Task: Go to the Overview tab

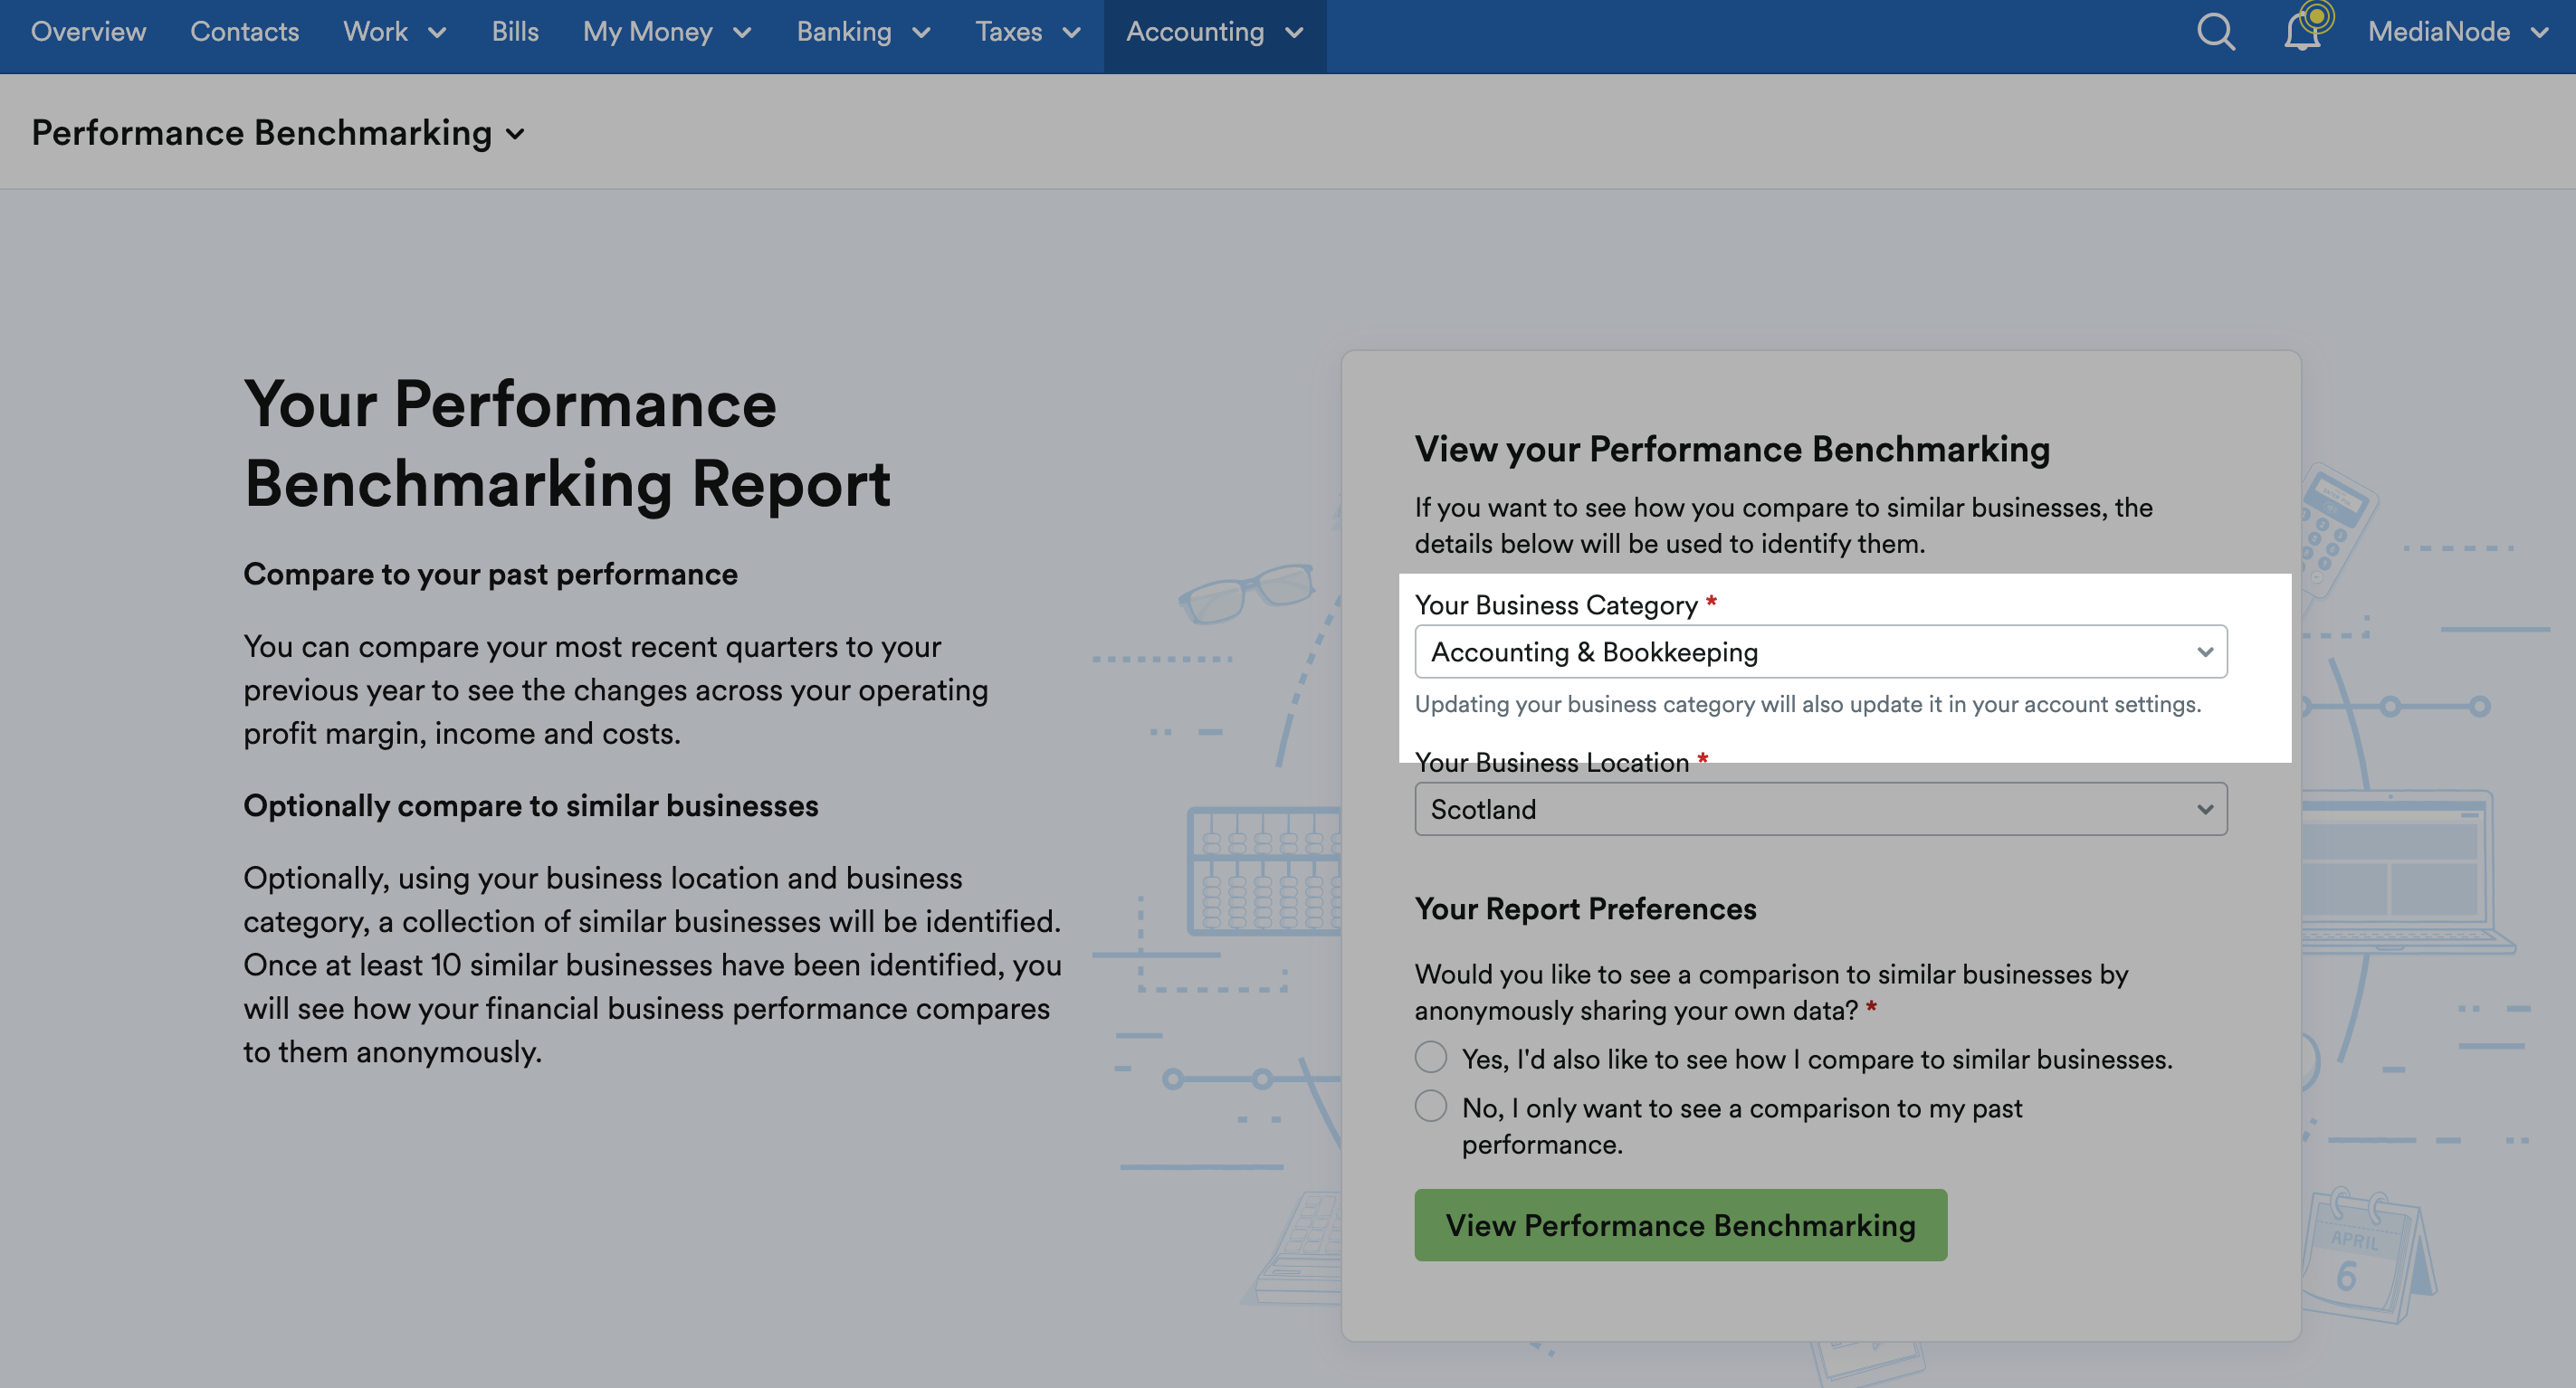Action: (x=88, y=32)
